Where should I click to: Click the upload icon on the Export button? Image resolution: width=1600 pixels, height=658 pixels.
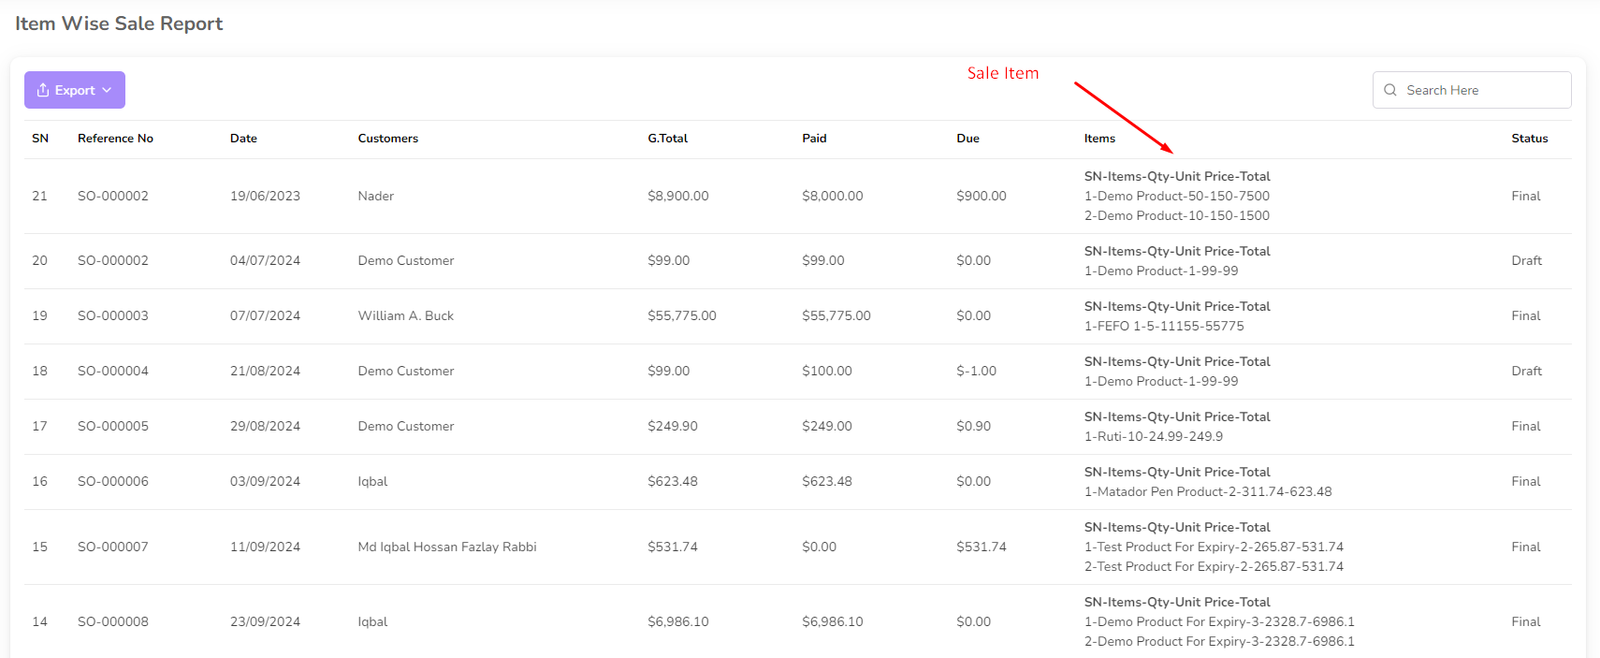tap(43, 90)
